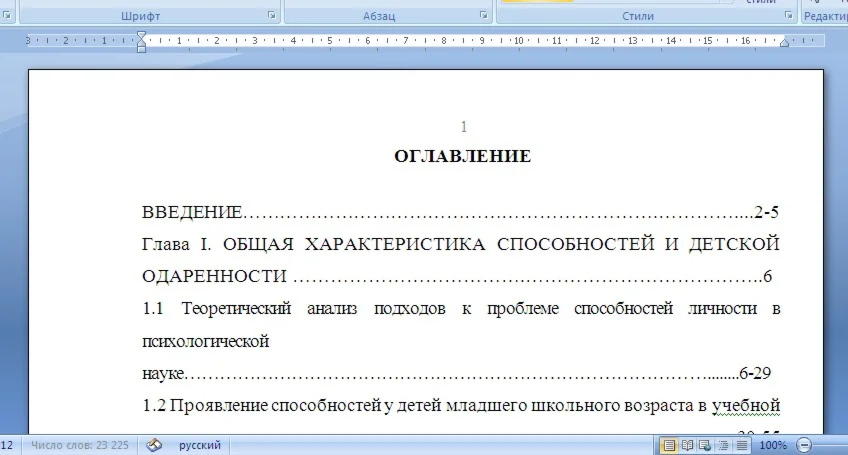Viewport: 848px width, 455px height.
Task: Click the ruler at the 14 cm mark
Action: pyautogui.click(x=671, y=41)
